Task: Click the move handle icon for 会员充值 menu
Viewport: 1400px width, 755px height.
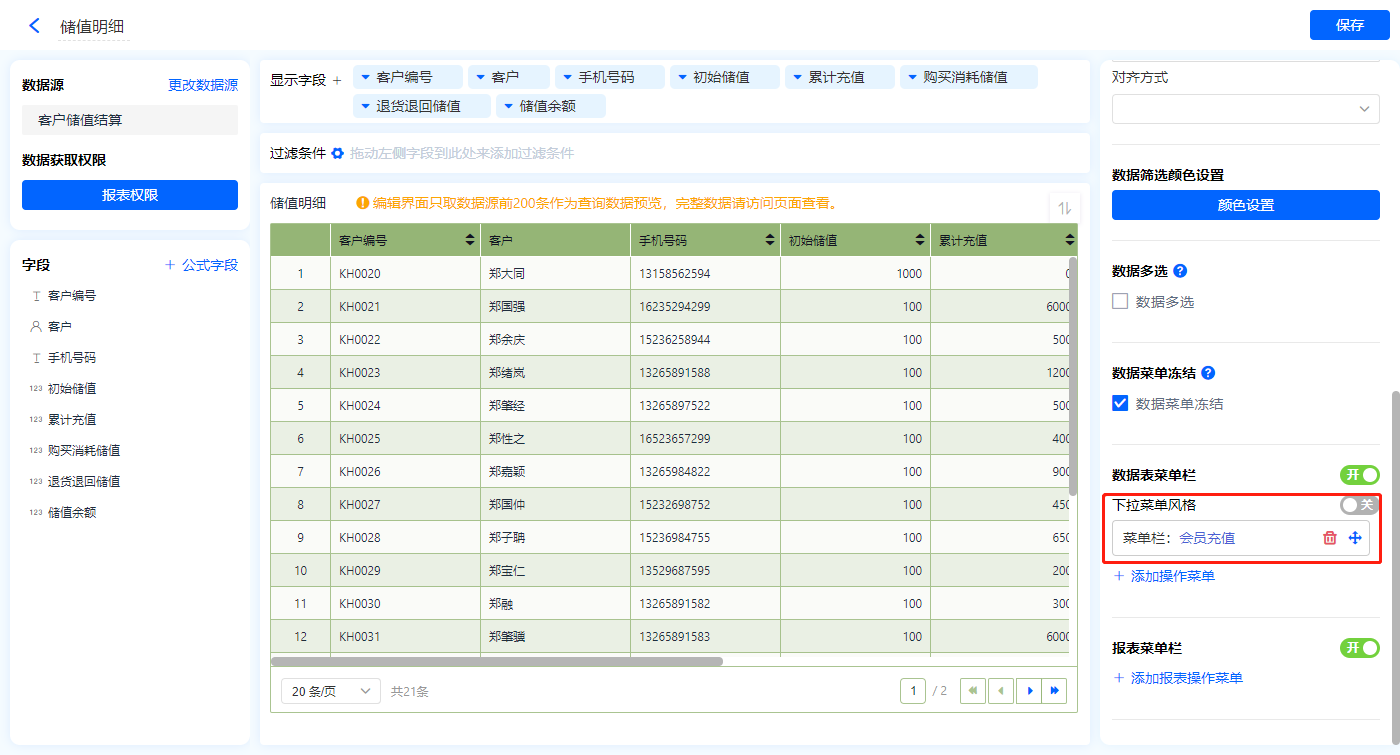Action: point(1355,538)
